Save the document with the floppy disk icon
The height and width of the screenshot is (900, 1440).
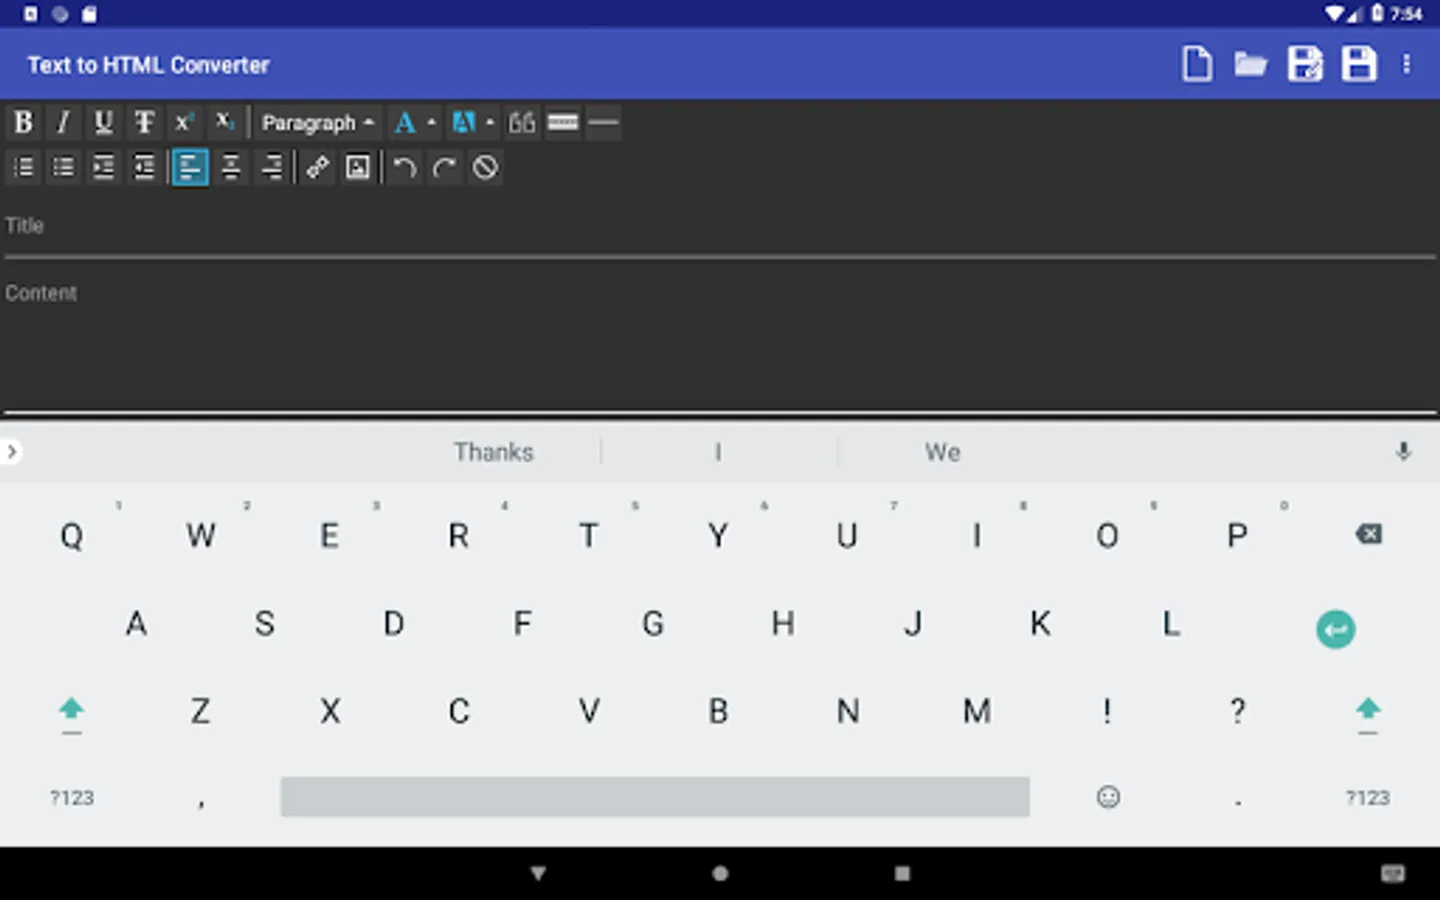tap(1359, 64)
